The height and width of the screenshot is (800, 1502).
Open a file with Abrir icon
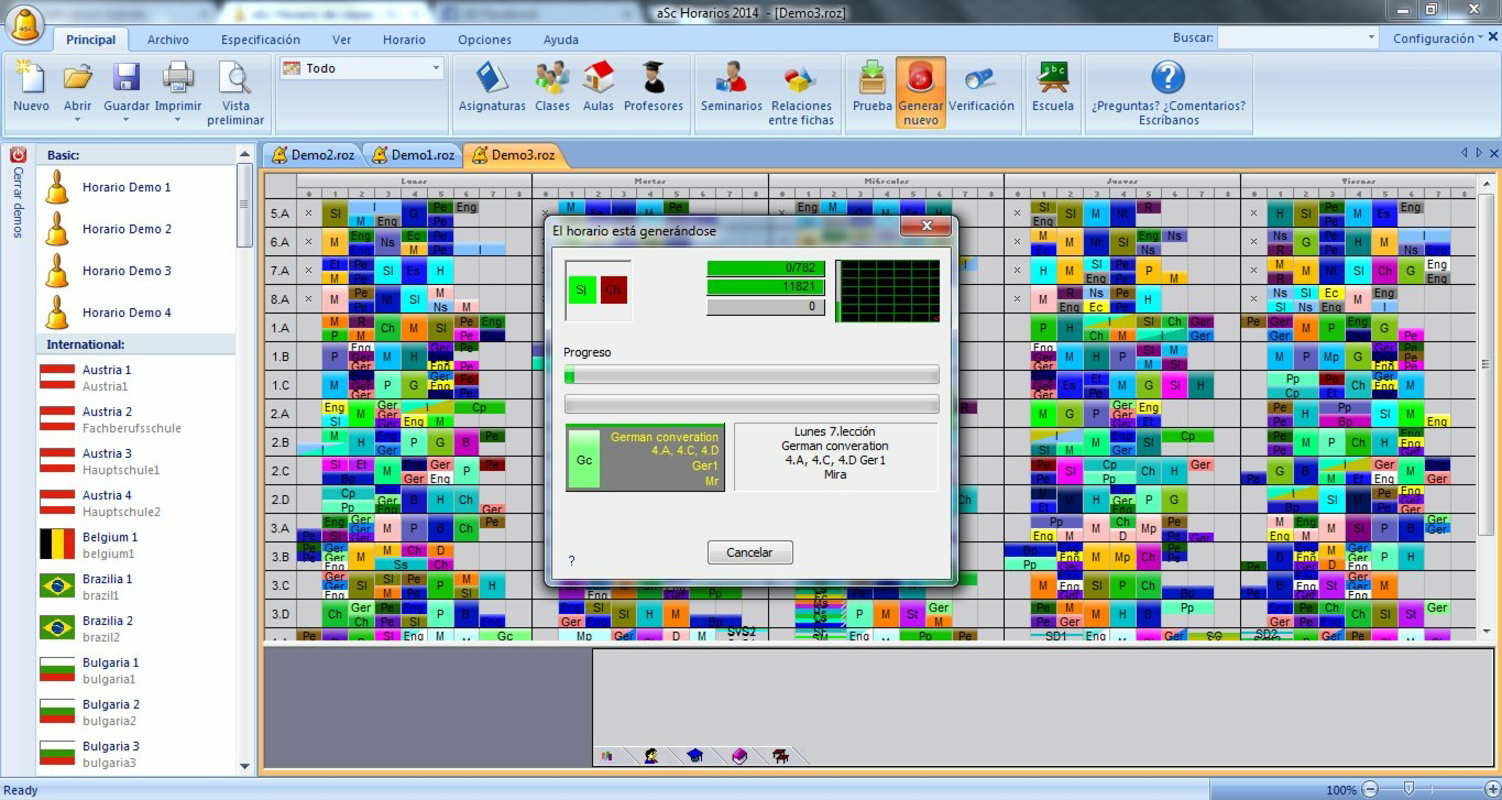(77, 78)
